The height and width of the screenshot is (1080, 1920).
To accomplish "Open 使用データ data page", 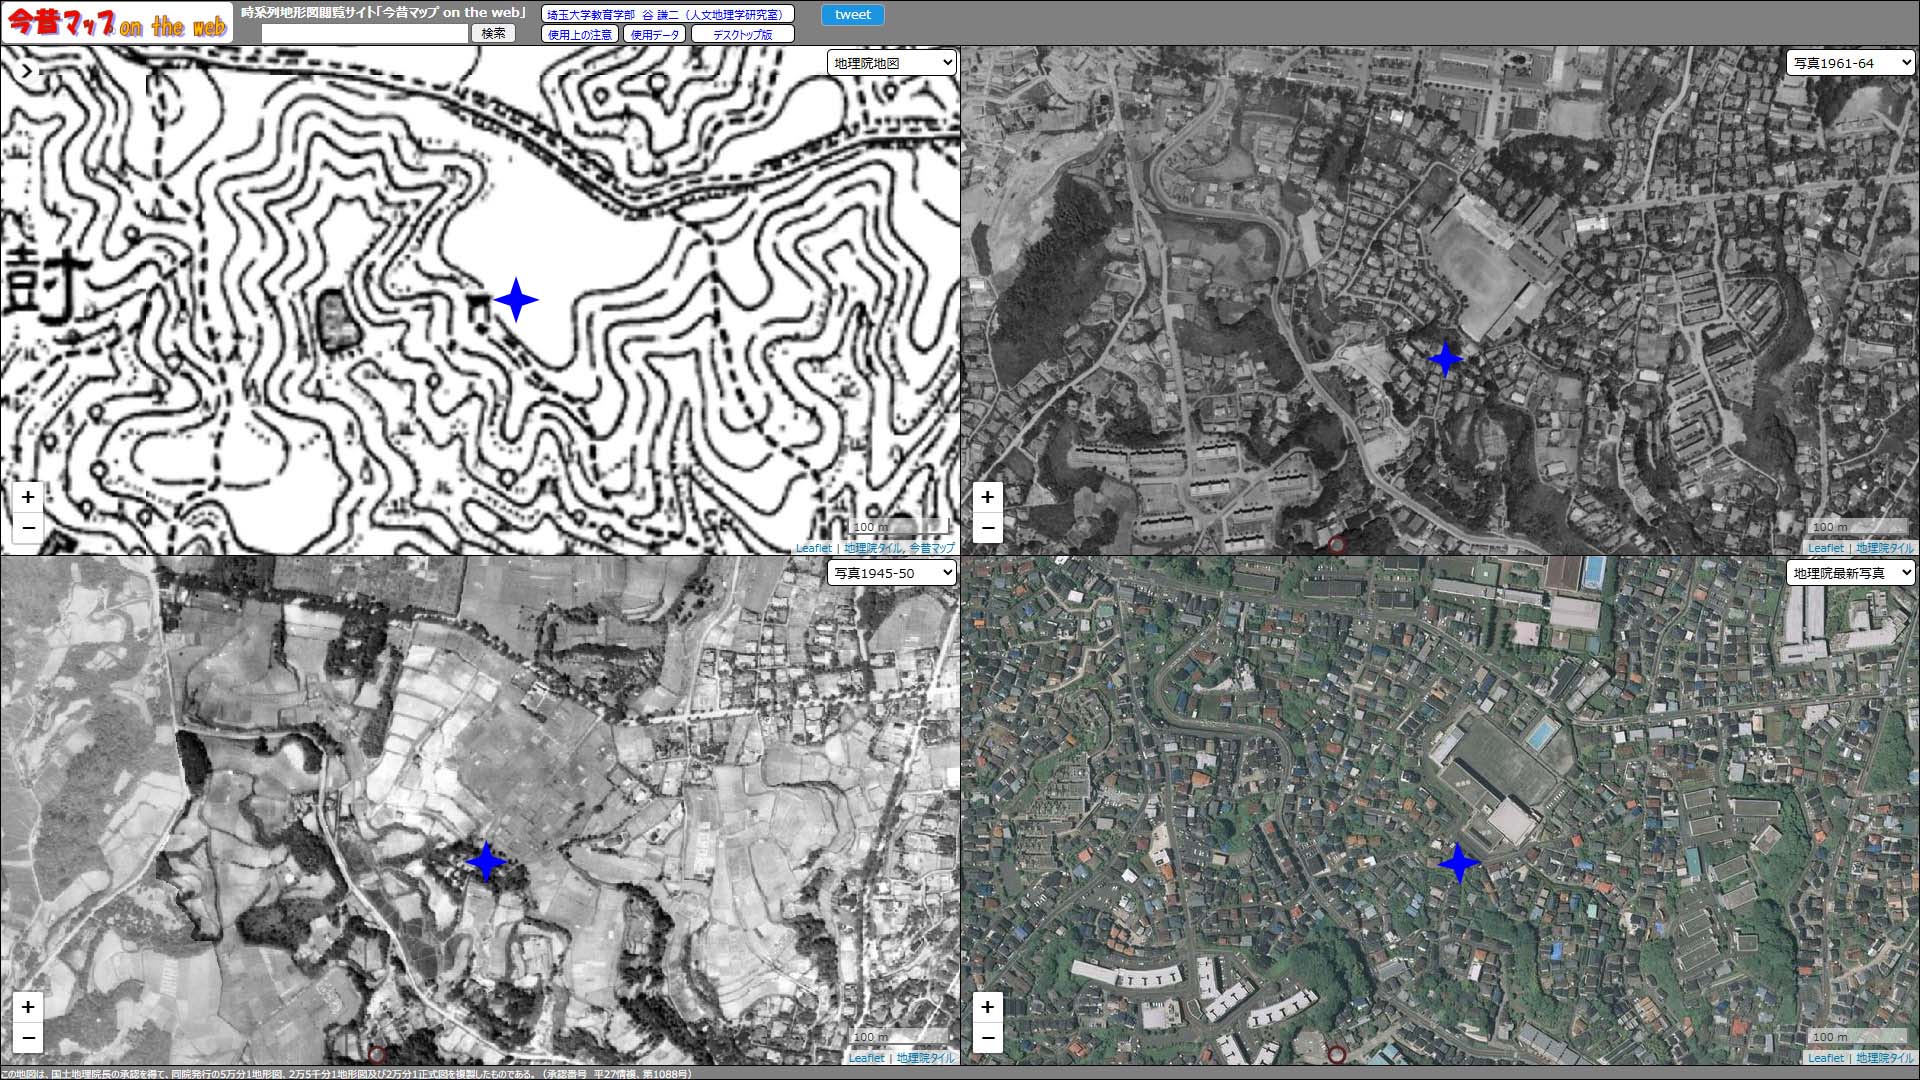I will [654, 34].
